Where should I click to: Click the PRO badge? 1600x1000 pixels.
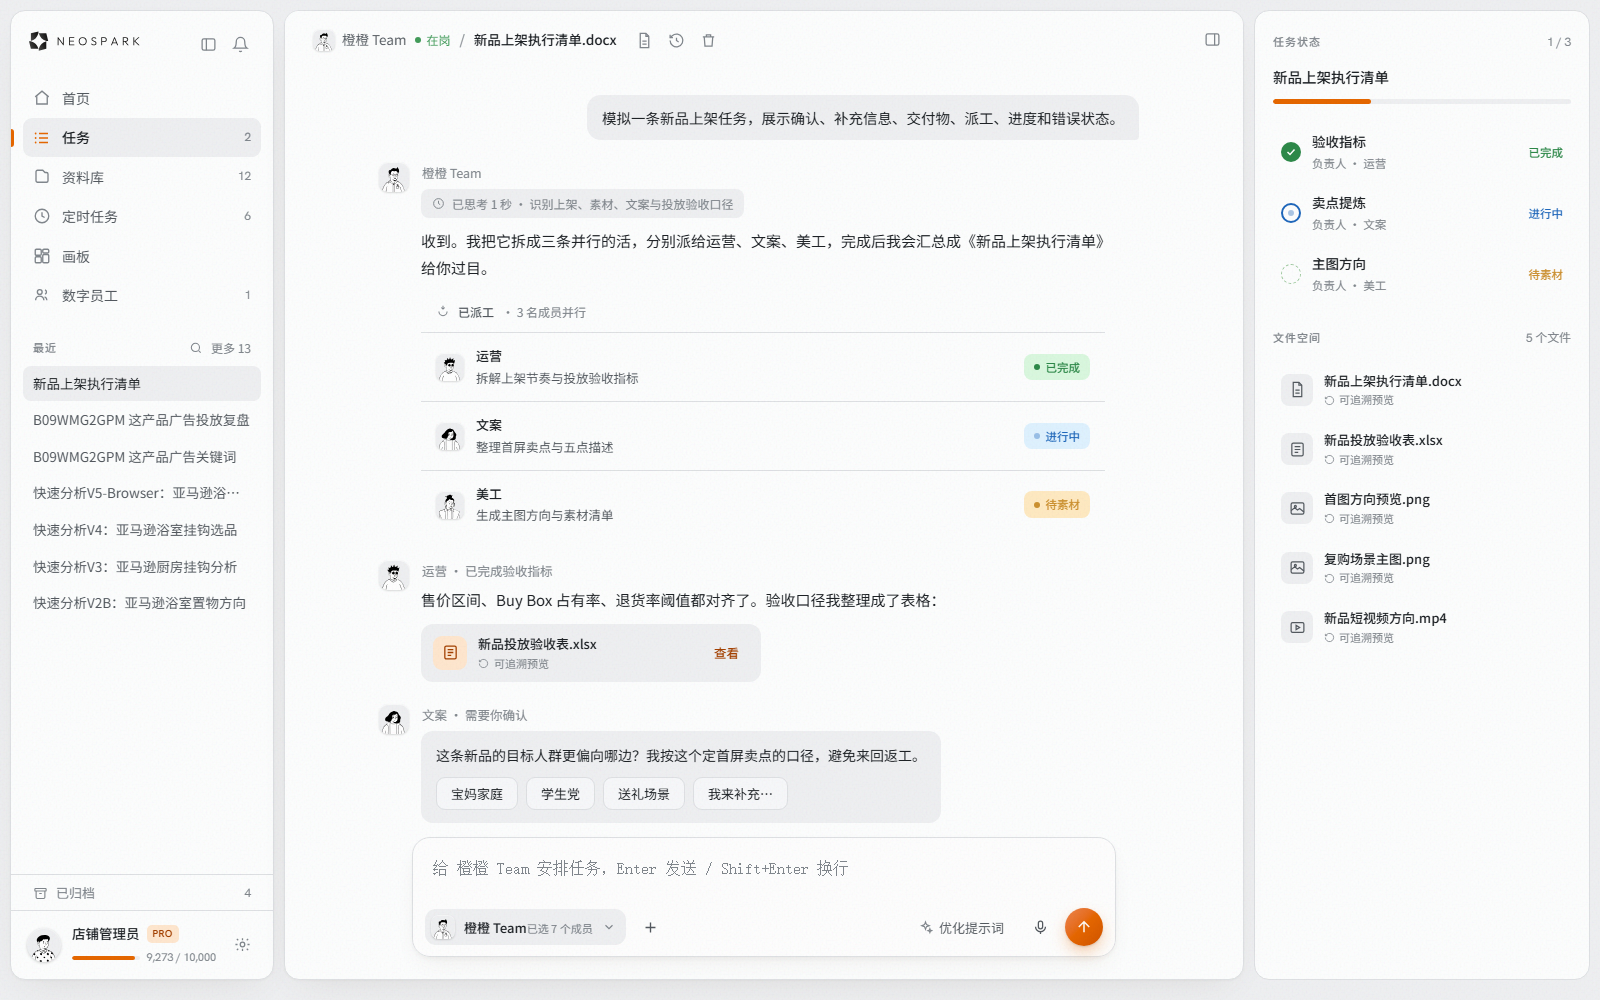point(162,934)
